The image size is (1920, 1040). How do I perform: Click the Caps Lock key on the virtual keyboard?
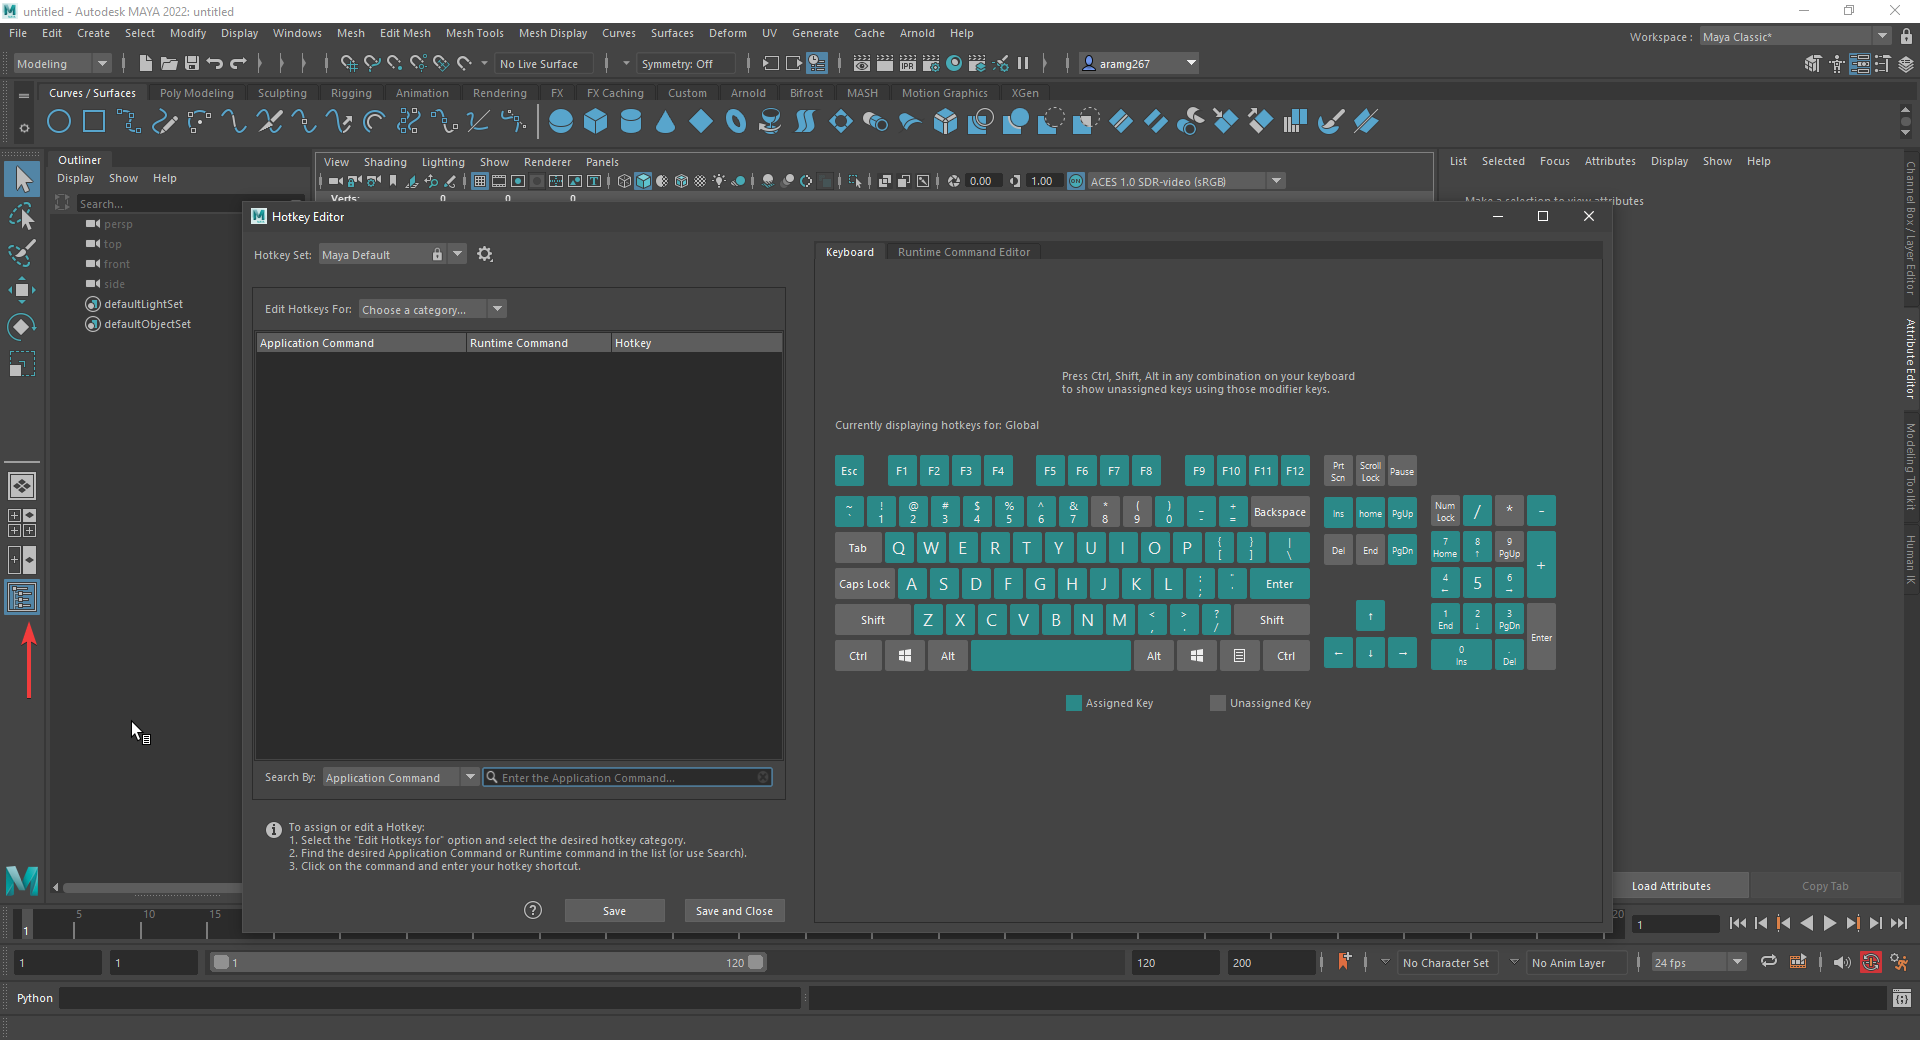[864, 584]
